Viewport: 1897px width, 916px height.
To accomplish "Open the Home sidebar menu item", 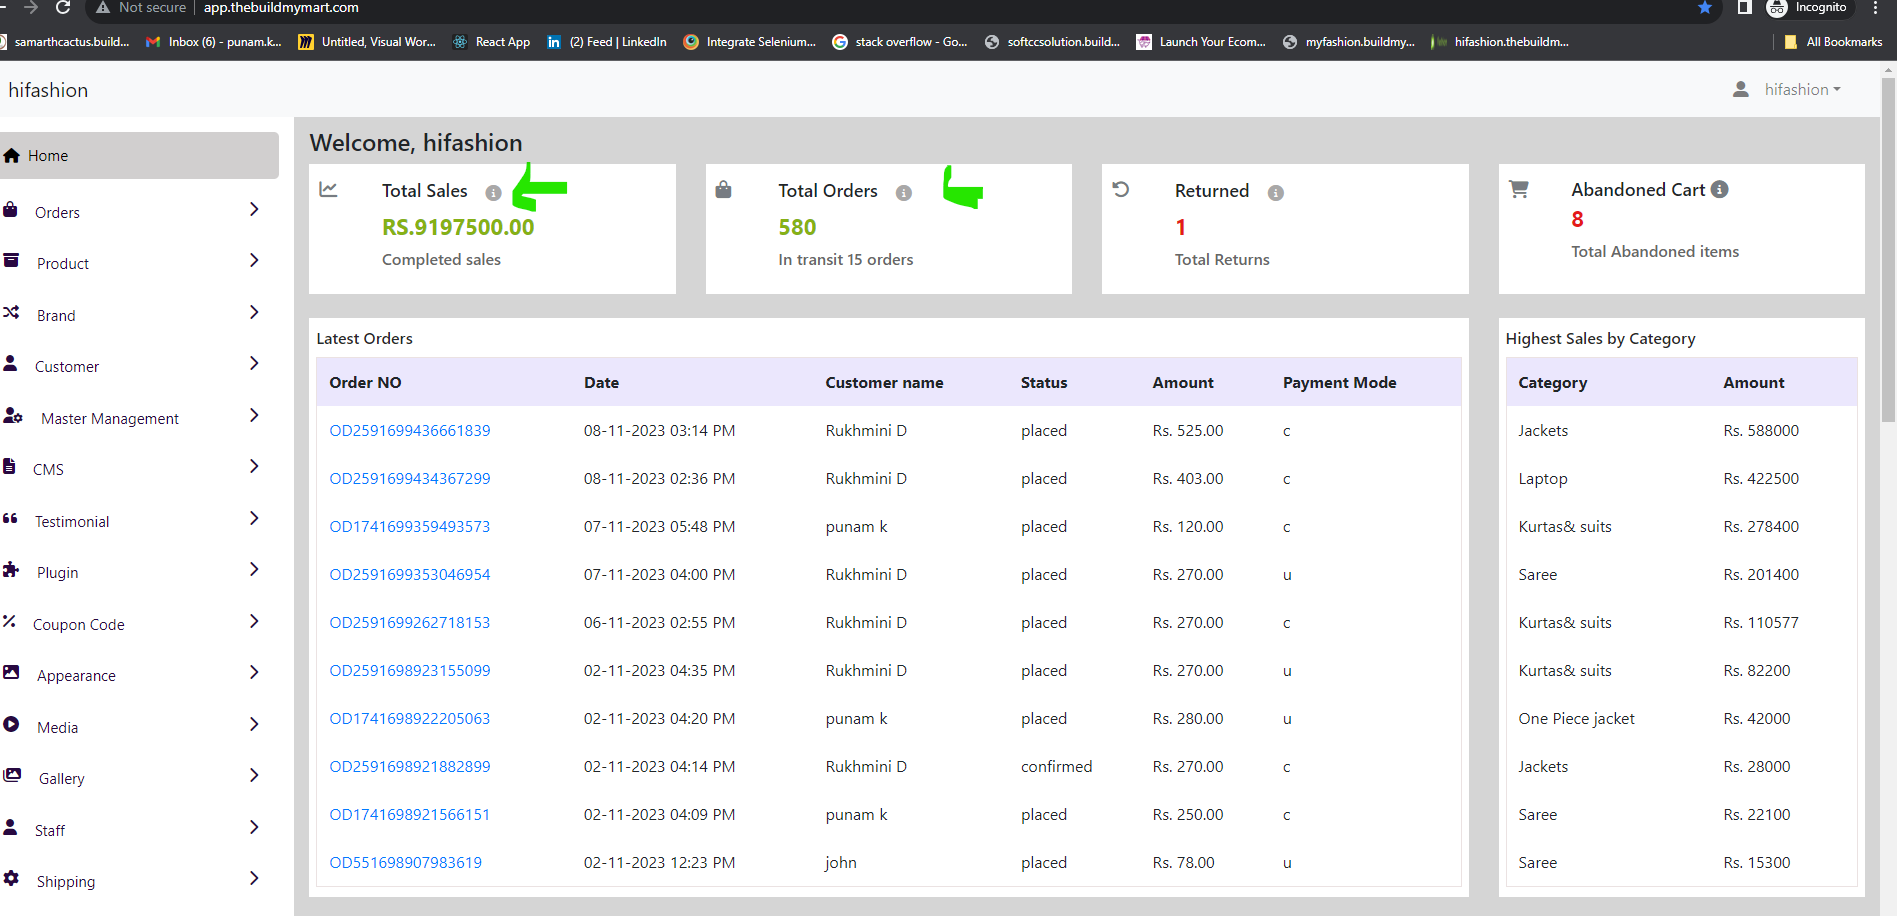I will click(x=139, y=156).
